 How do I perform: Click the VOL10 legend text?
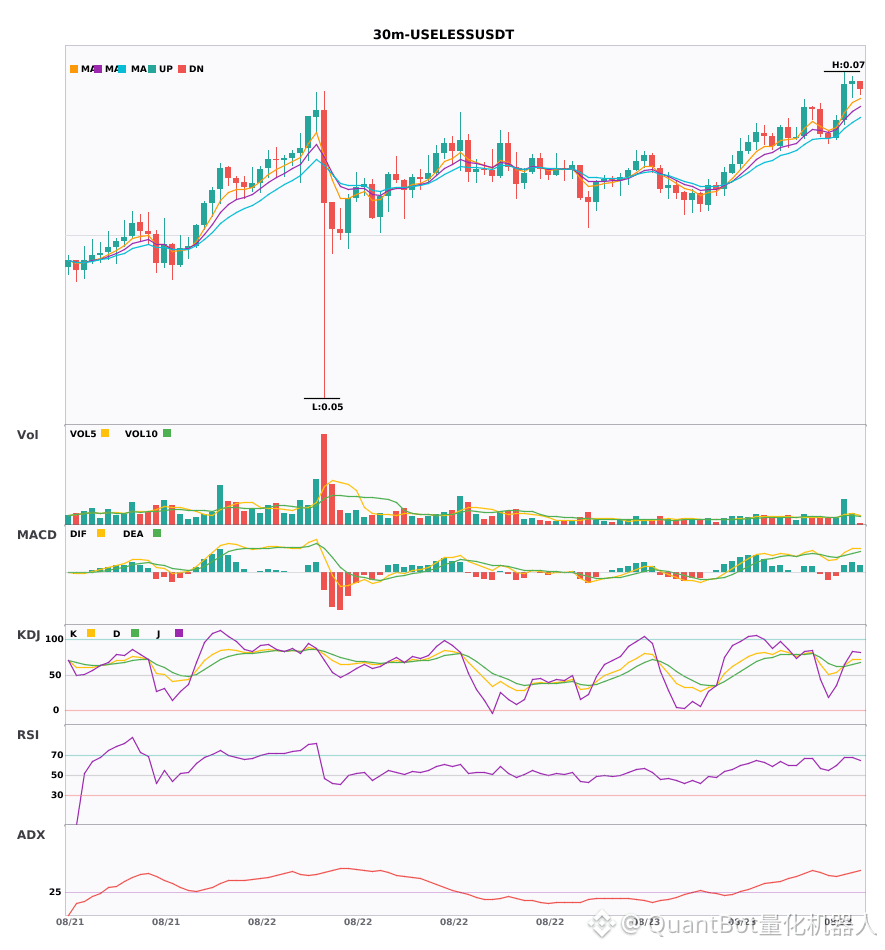coord(141,434)
